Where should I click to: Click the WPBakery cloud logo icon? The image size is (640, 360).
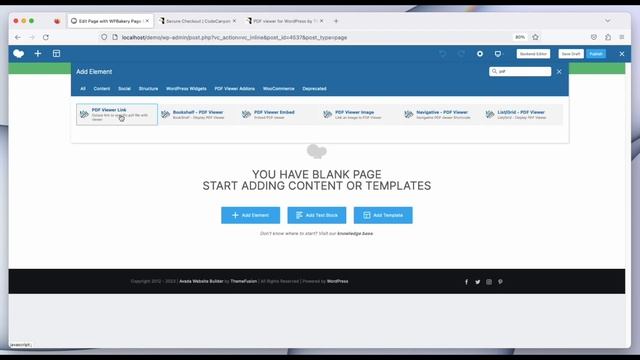18,53
